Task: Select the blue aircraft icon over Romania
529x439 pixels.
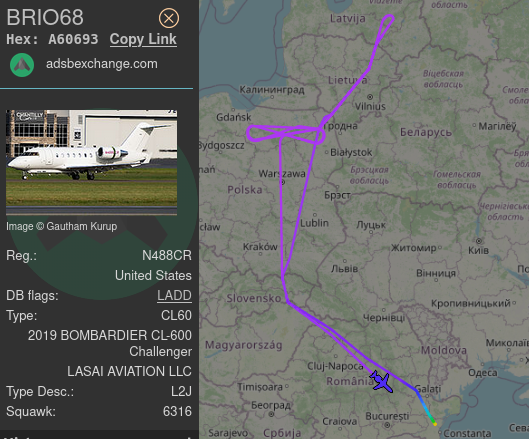Action: (382, 382)
